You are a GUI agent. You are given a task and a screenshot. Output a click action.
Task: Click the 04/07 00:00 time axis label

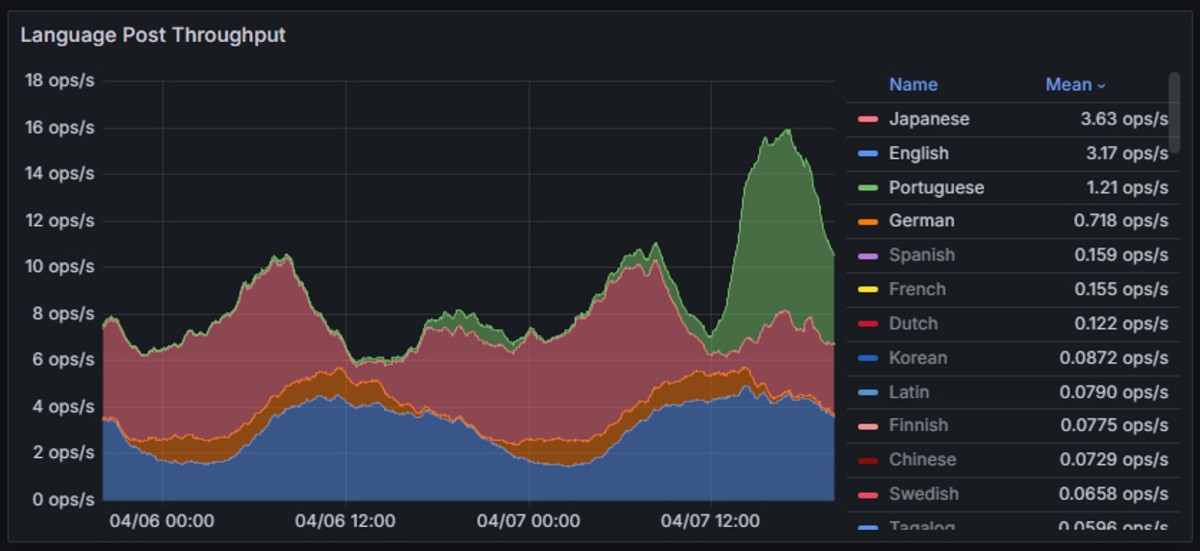(528, 521)
